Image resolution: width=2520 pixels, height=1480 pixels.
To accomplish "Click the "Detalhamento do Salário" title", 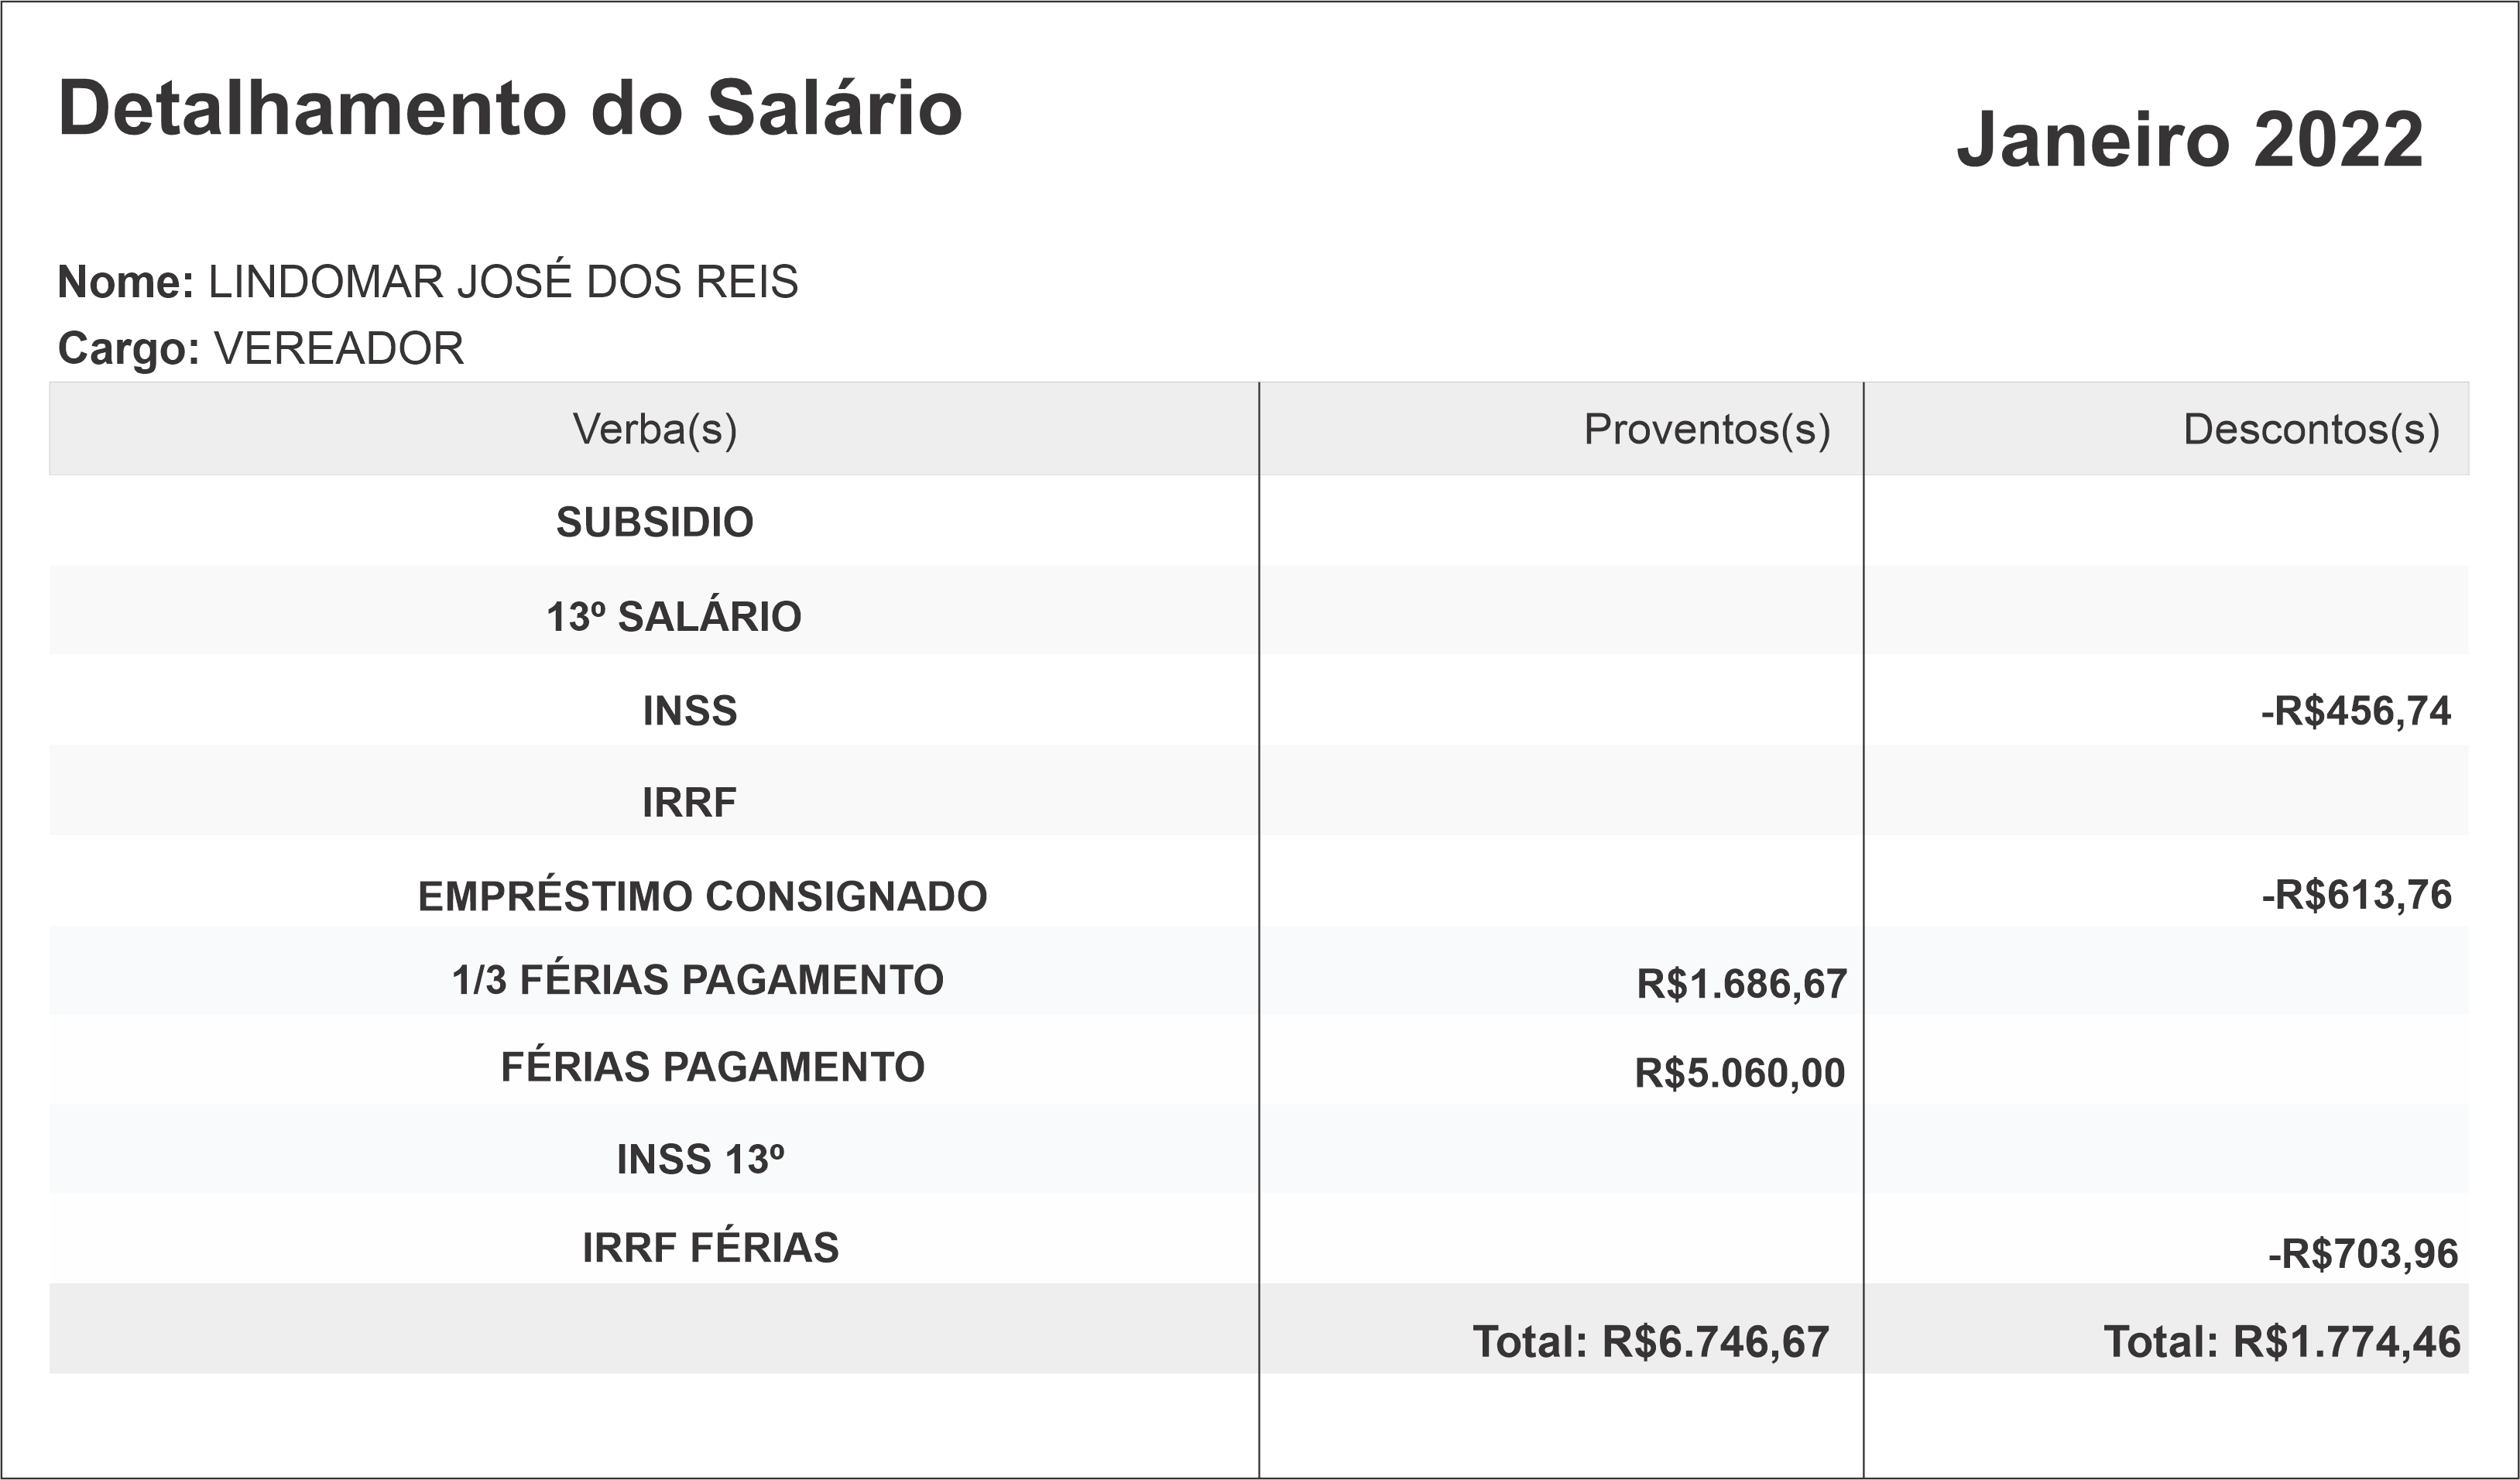I will [510, 108].
